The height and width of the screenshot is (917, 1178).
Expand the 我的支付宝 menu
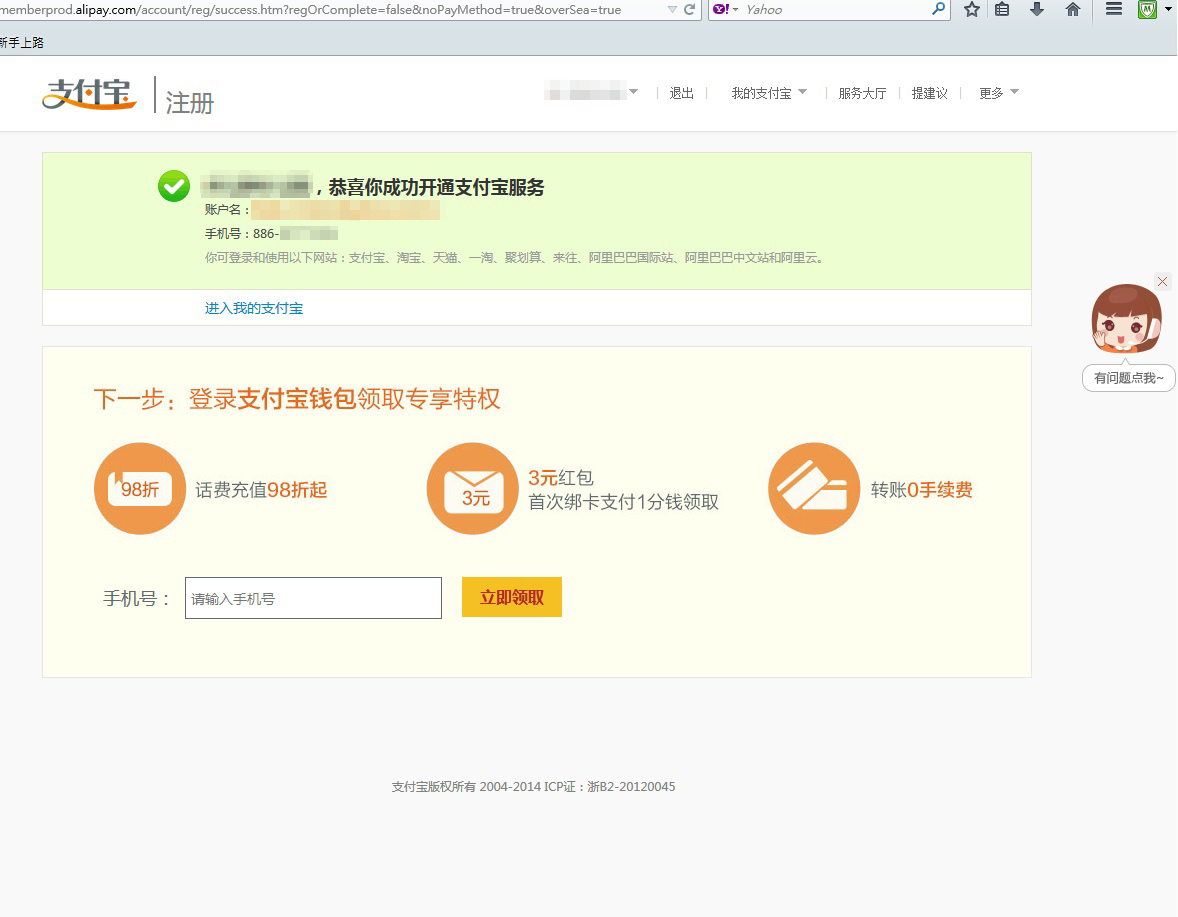(x=769, y=93)
